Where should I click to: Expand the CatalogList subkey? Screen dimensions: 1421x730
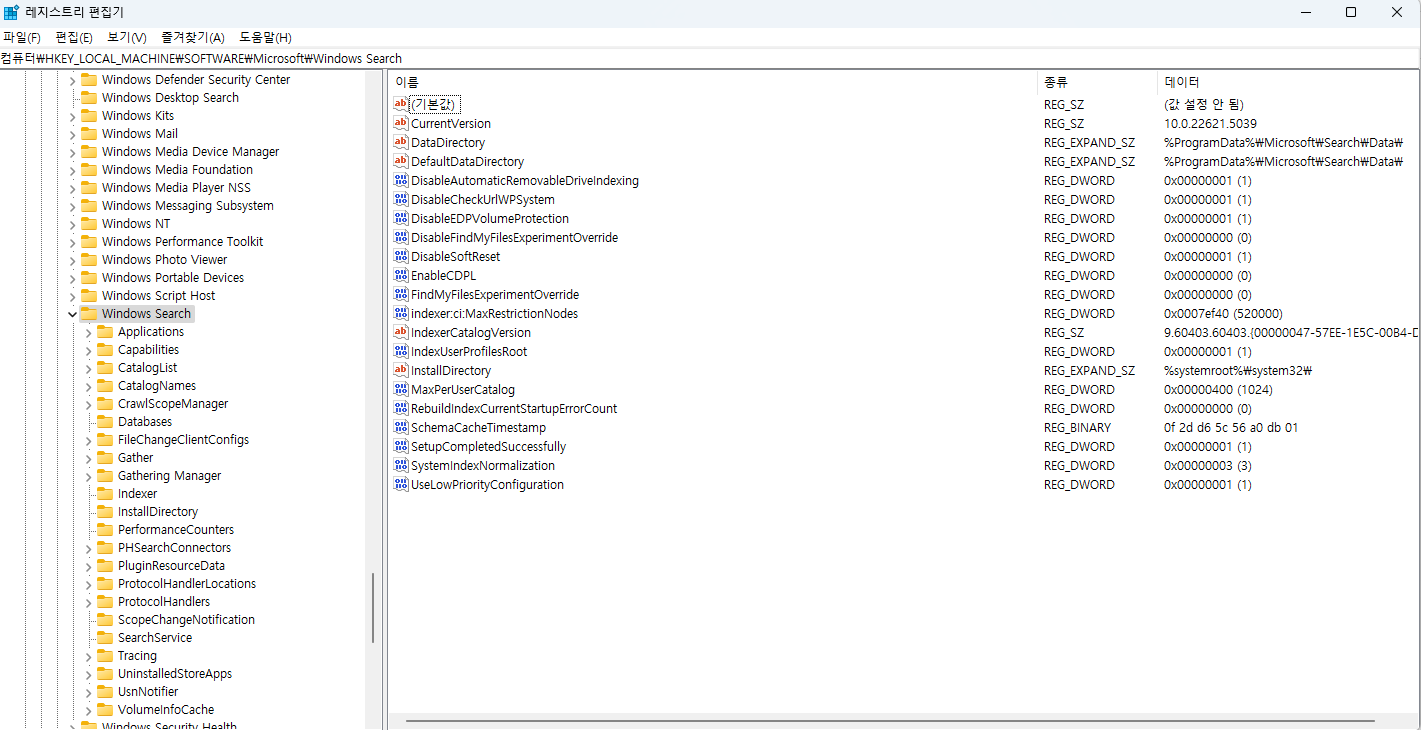tap(88, 368)
